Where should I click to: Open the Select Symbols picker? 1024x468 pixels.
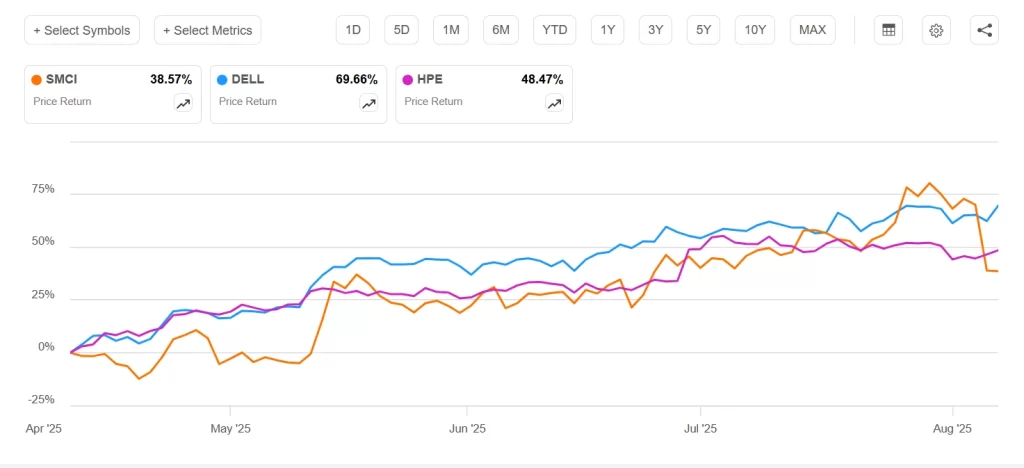[x=82, y=30]
